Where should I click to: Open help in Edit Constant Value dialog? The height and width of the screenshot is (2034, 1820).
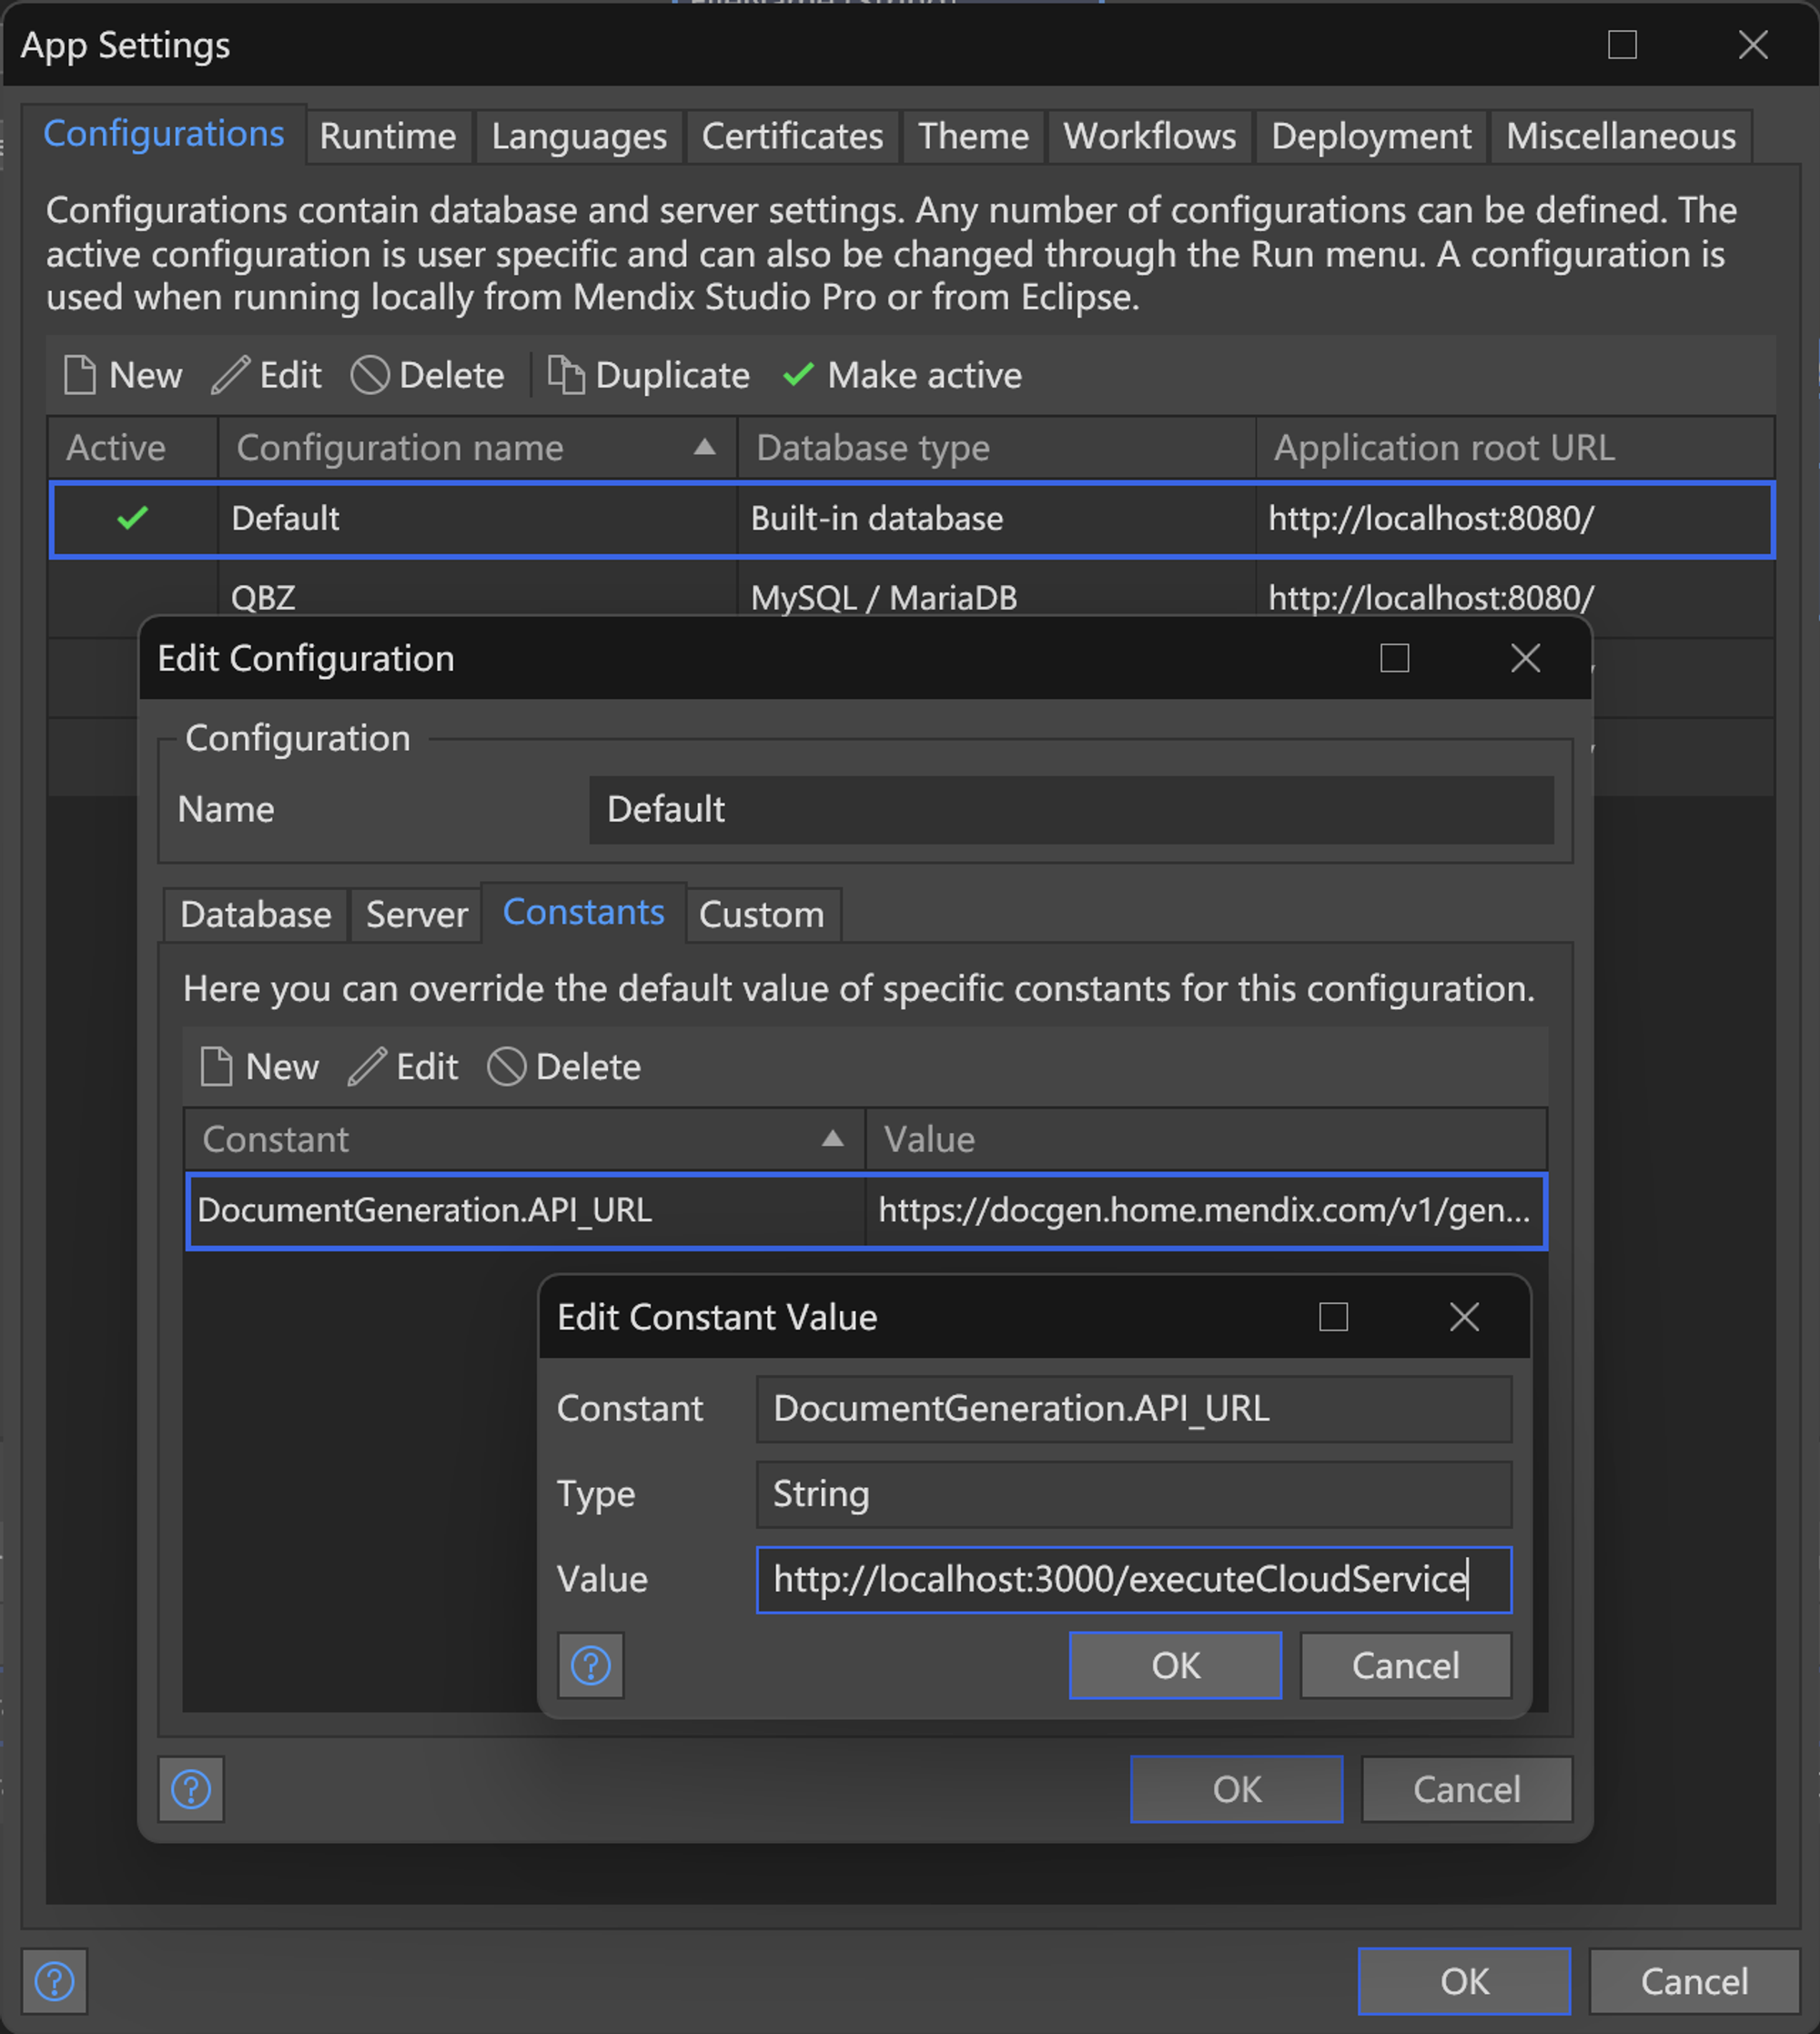591,1666
